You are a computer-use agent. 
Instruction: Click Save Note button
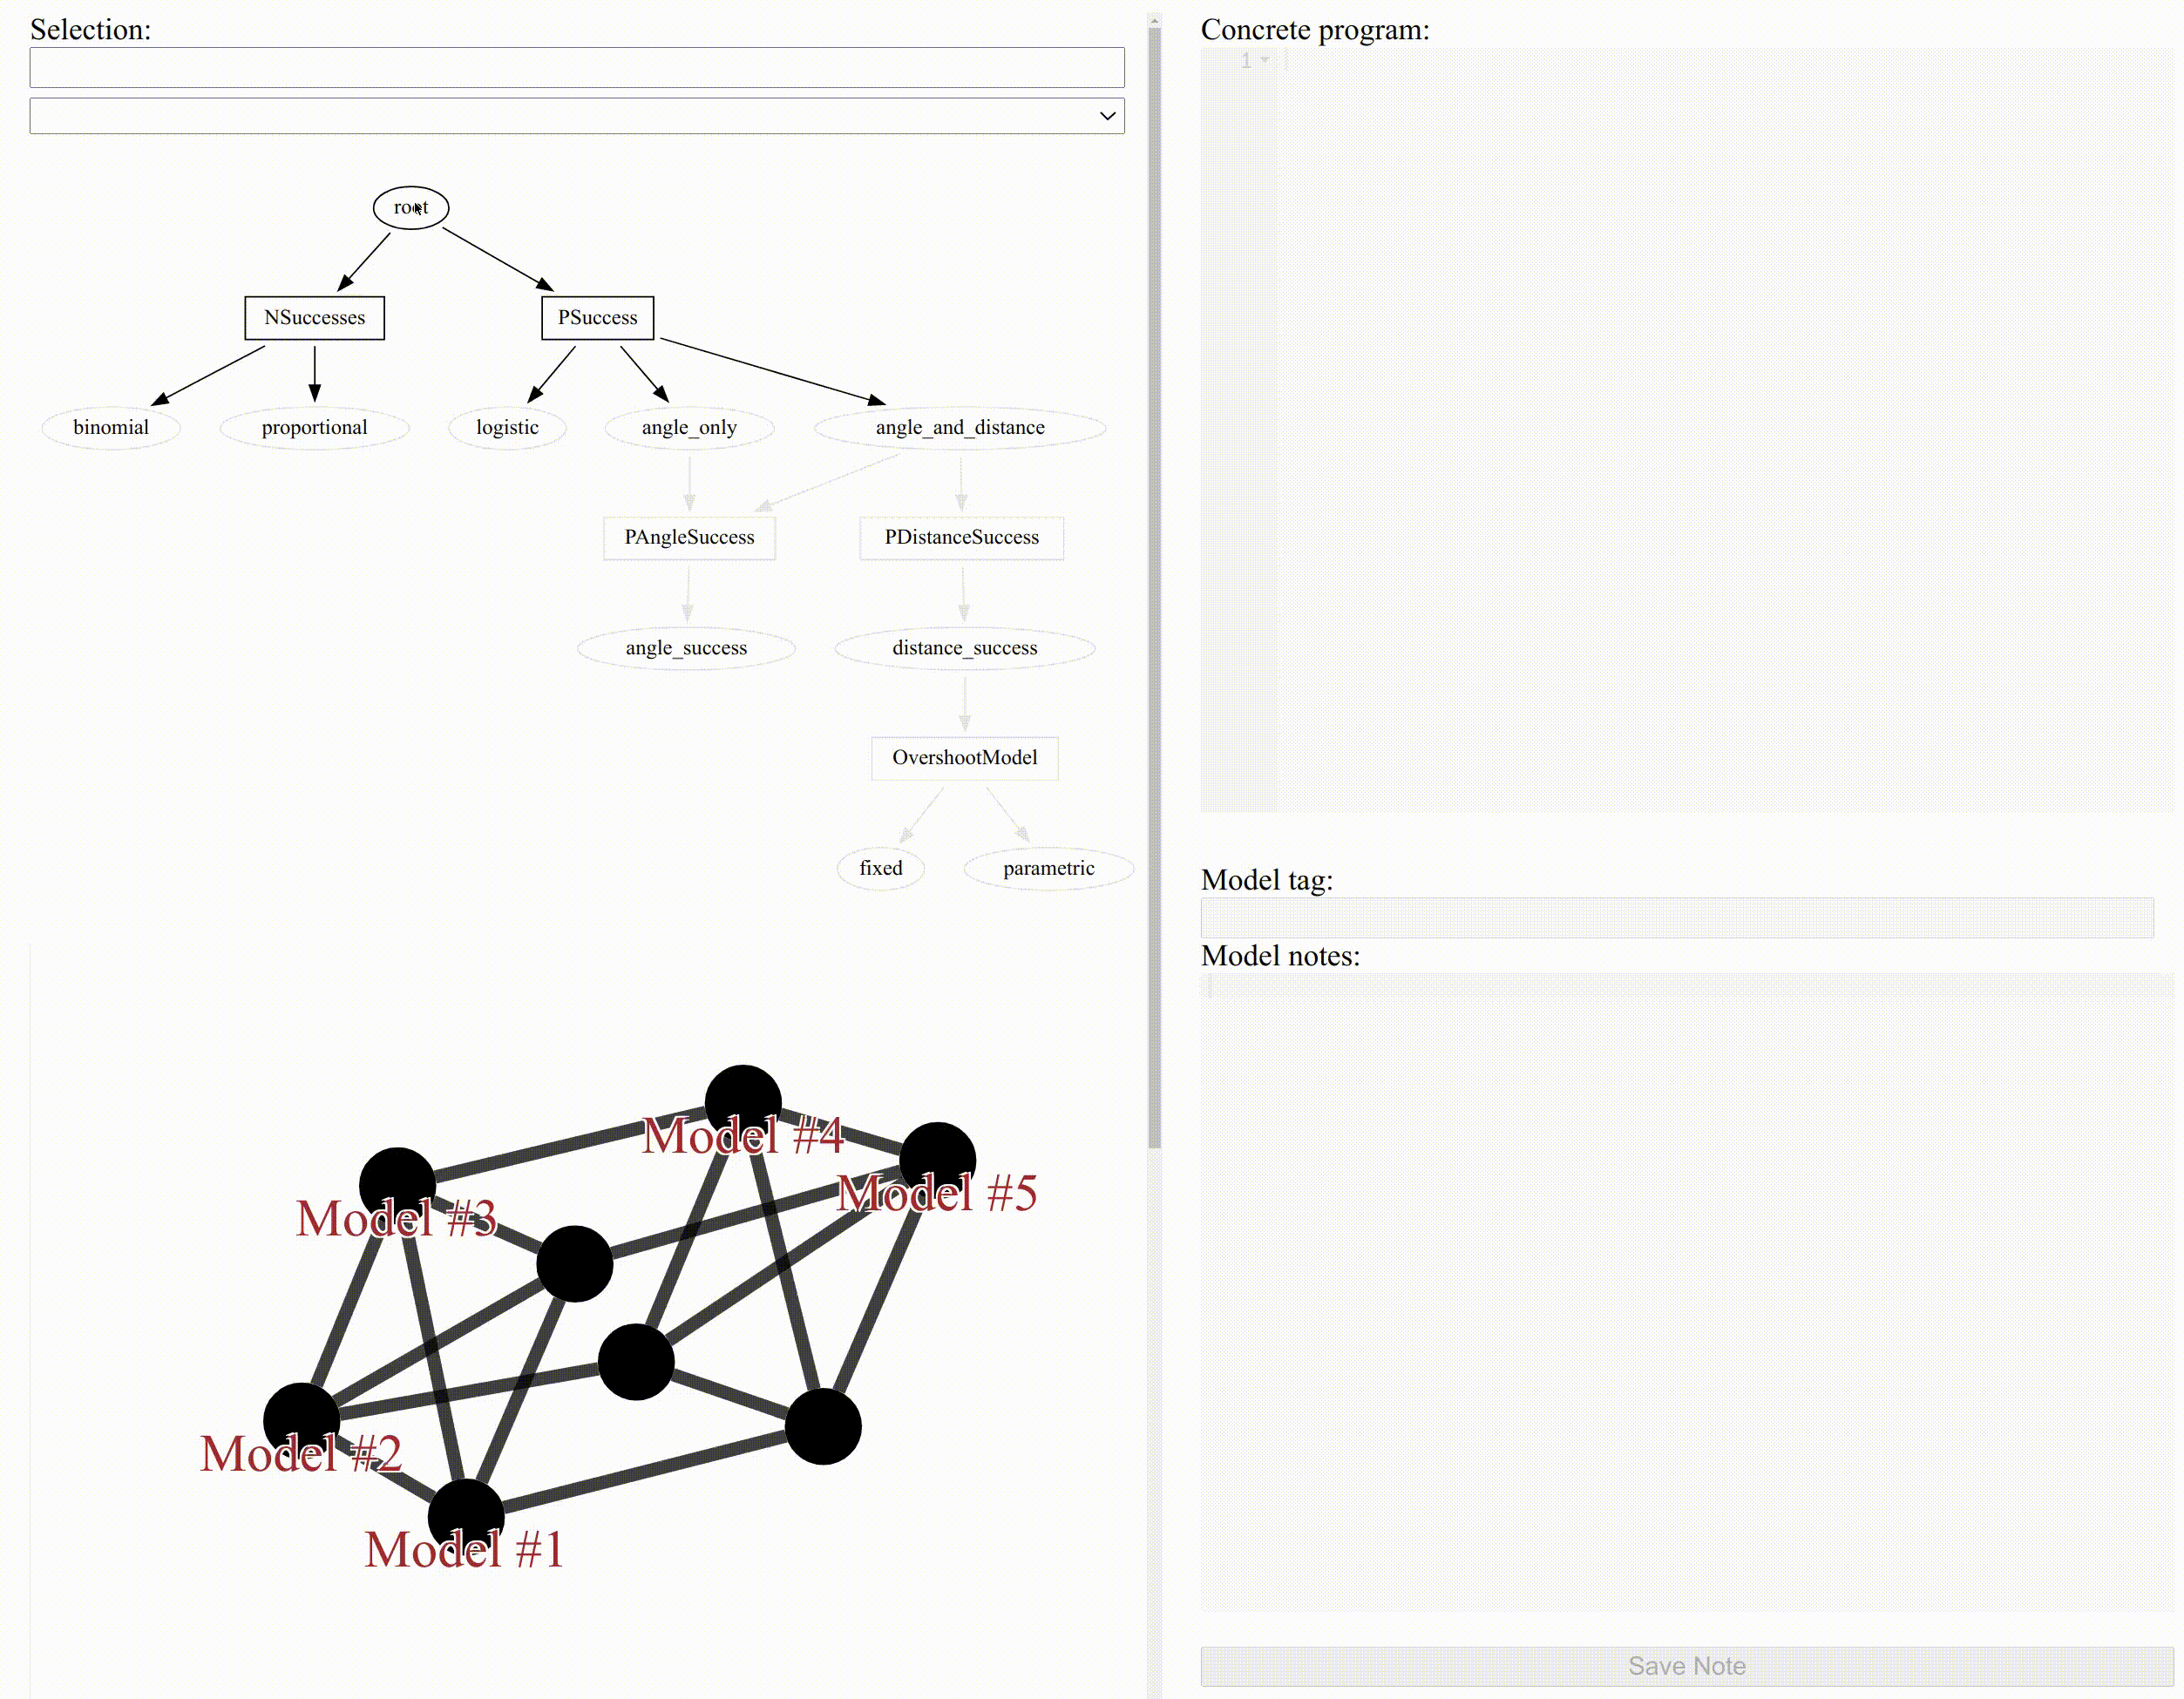(1685, 1665)
